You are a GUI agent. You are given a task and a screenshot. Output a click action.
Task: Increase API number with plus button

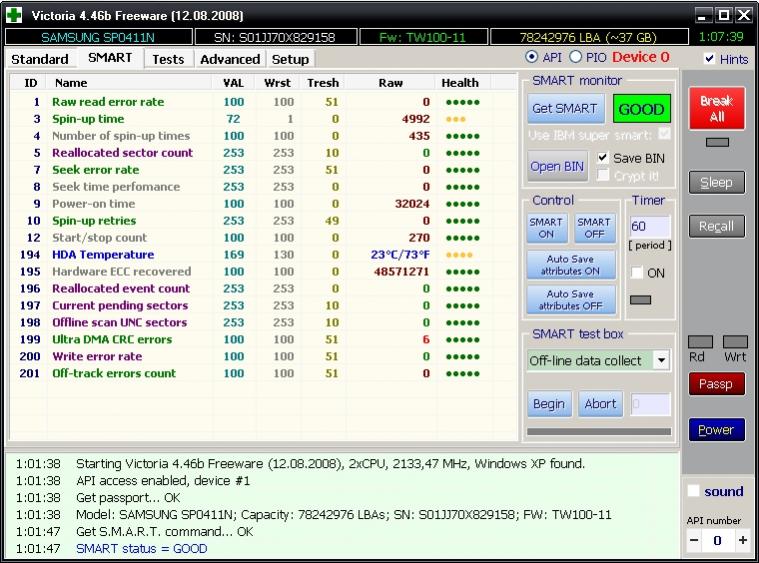(742, 540)
